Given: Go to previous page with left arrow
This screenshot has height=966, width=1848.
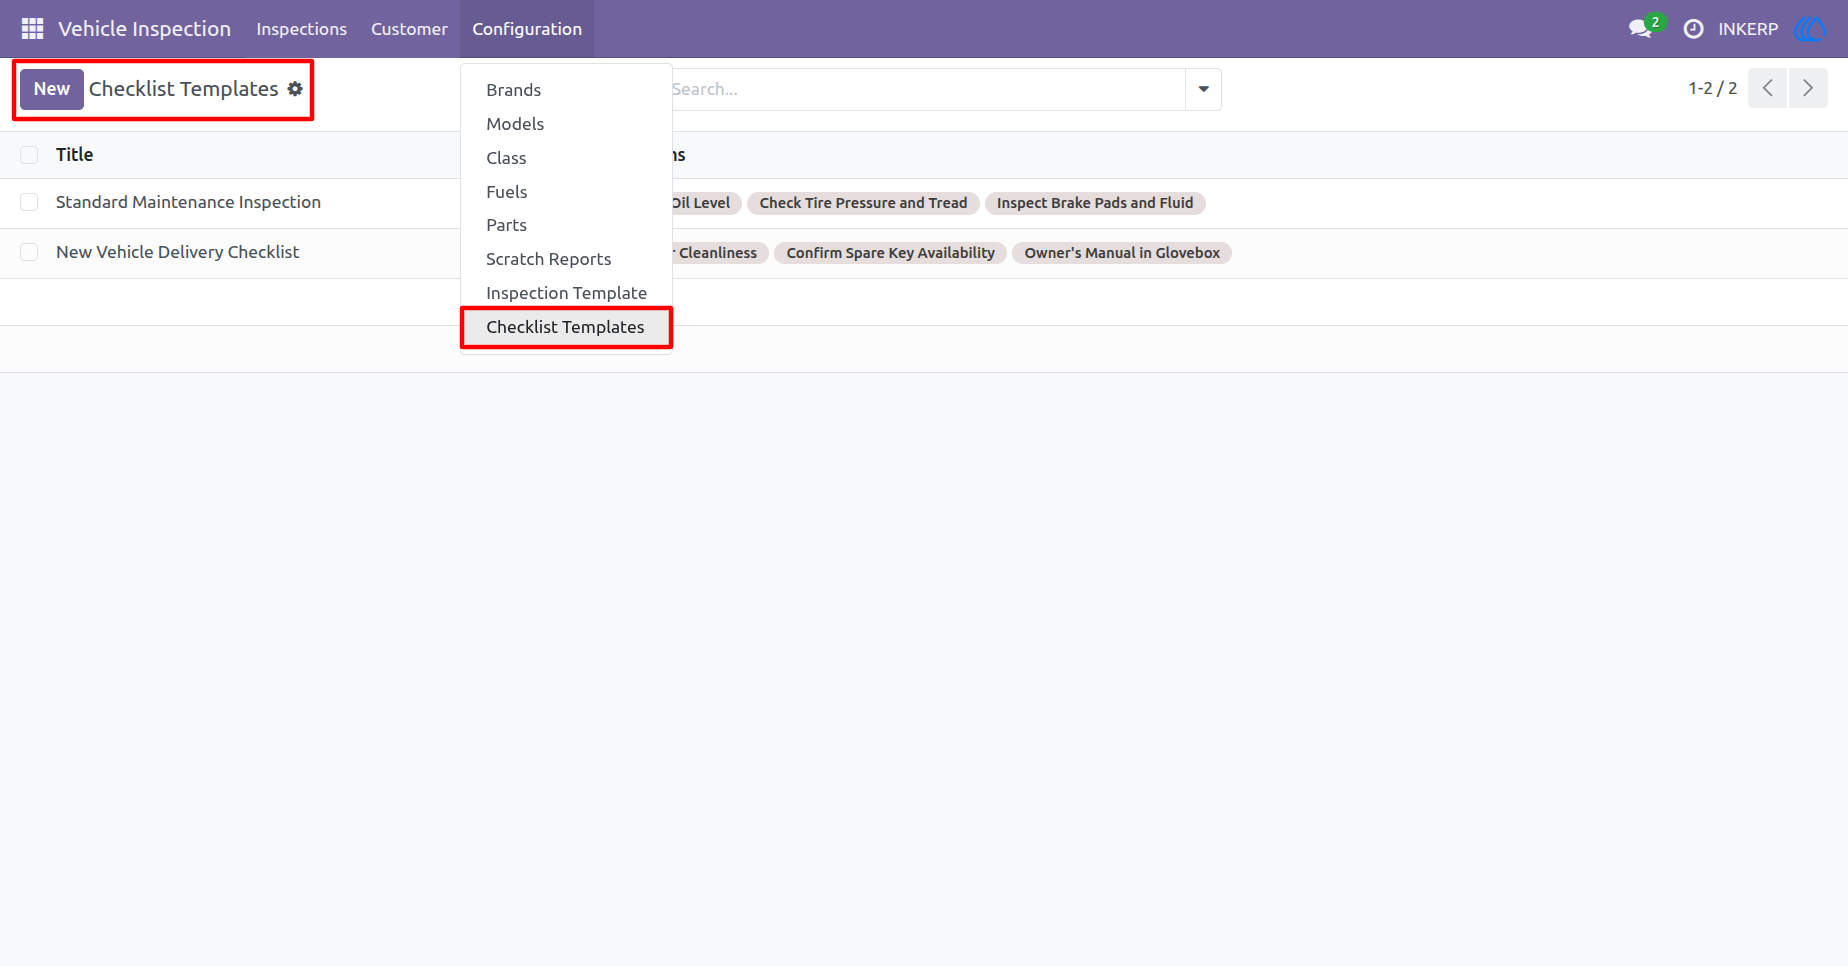Looking at the screenshot, I should 1767,88.
